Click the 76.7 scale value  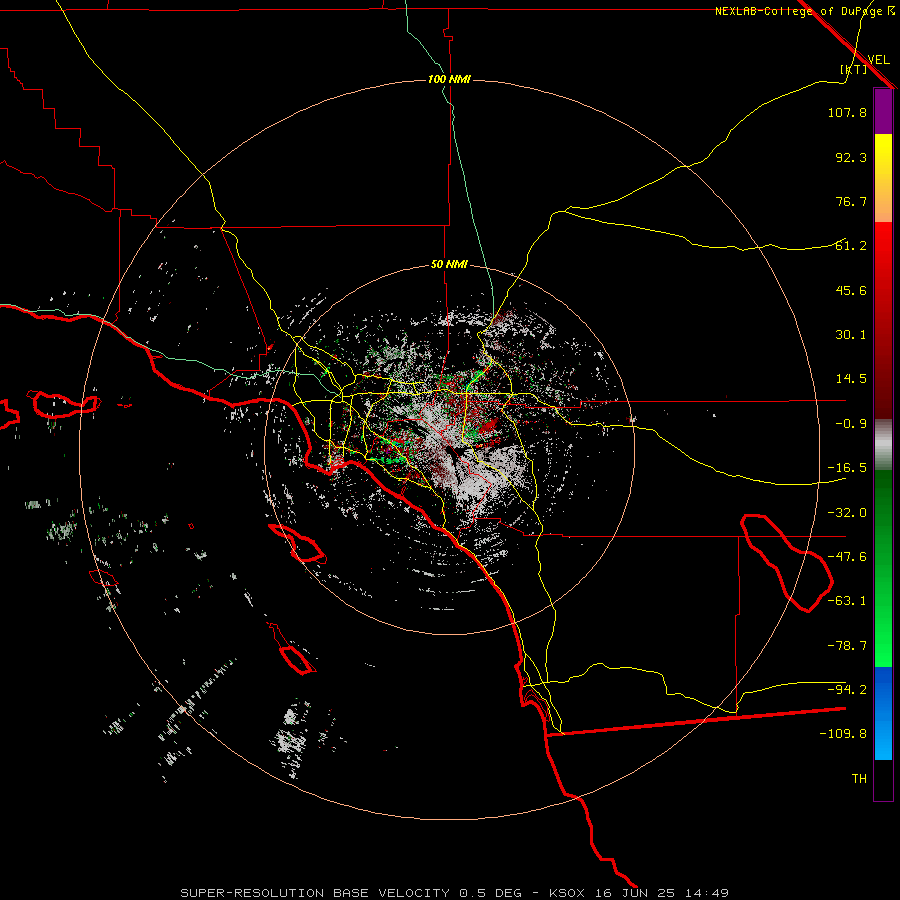[x=851, y=201]
